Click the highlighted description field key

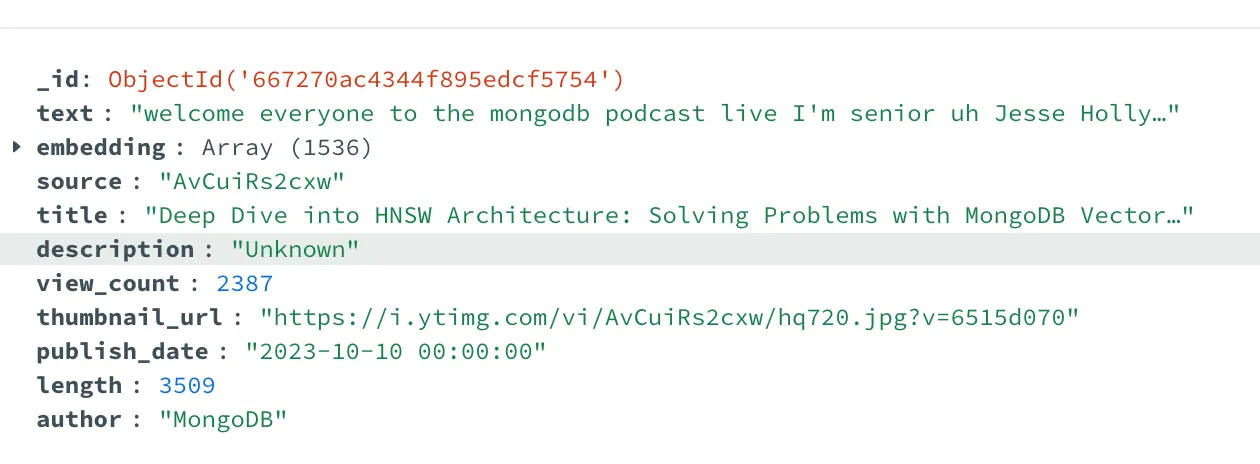(115, 249)
